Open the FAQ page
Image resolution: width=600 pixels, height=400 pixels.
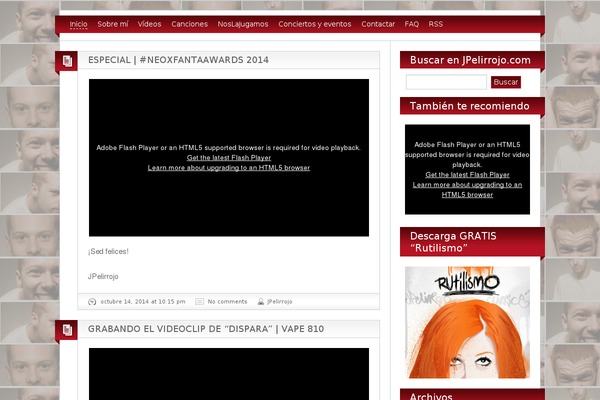pyautogui.click(x=412, y=24)
